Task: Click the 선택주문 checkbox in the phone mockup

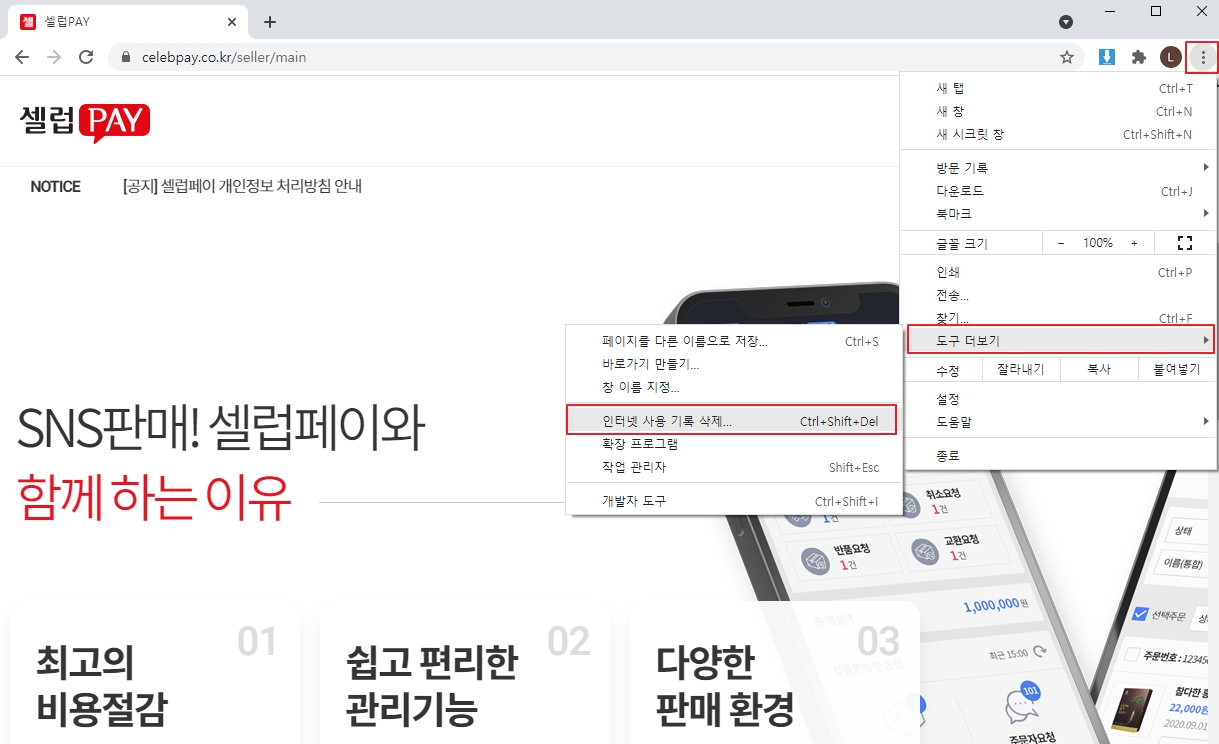Action: [x=1139, y=615]
